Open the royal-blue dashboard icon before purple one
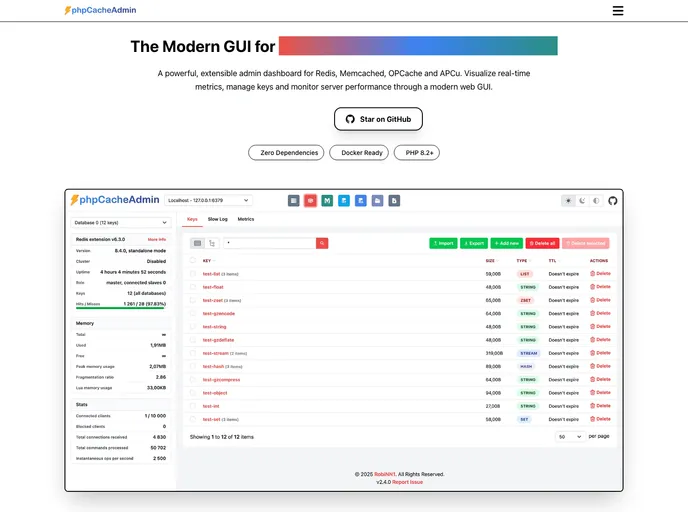Image resolution: width=688 pixels, height=512 pixels. [x=361, y=201]
